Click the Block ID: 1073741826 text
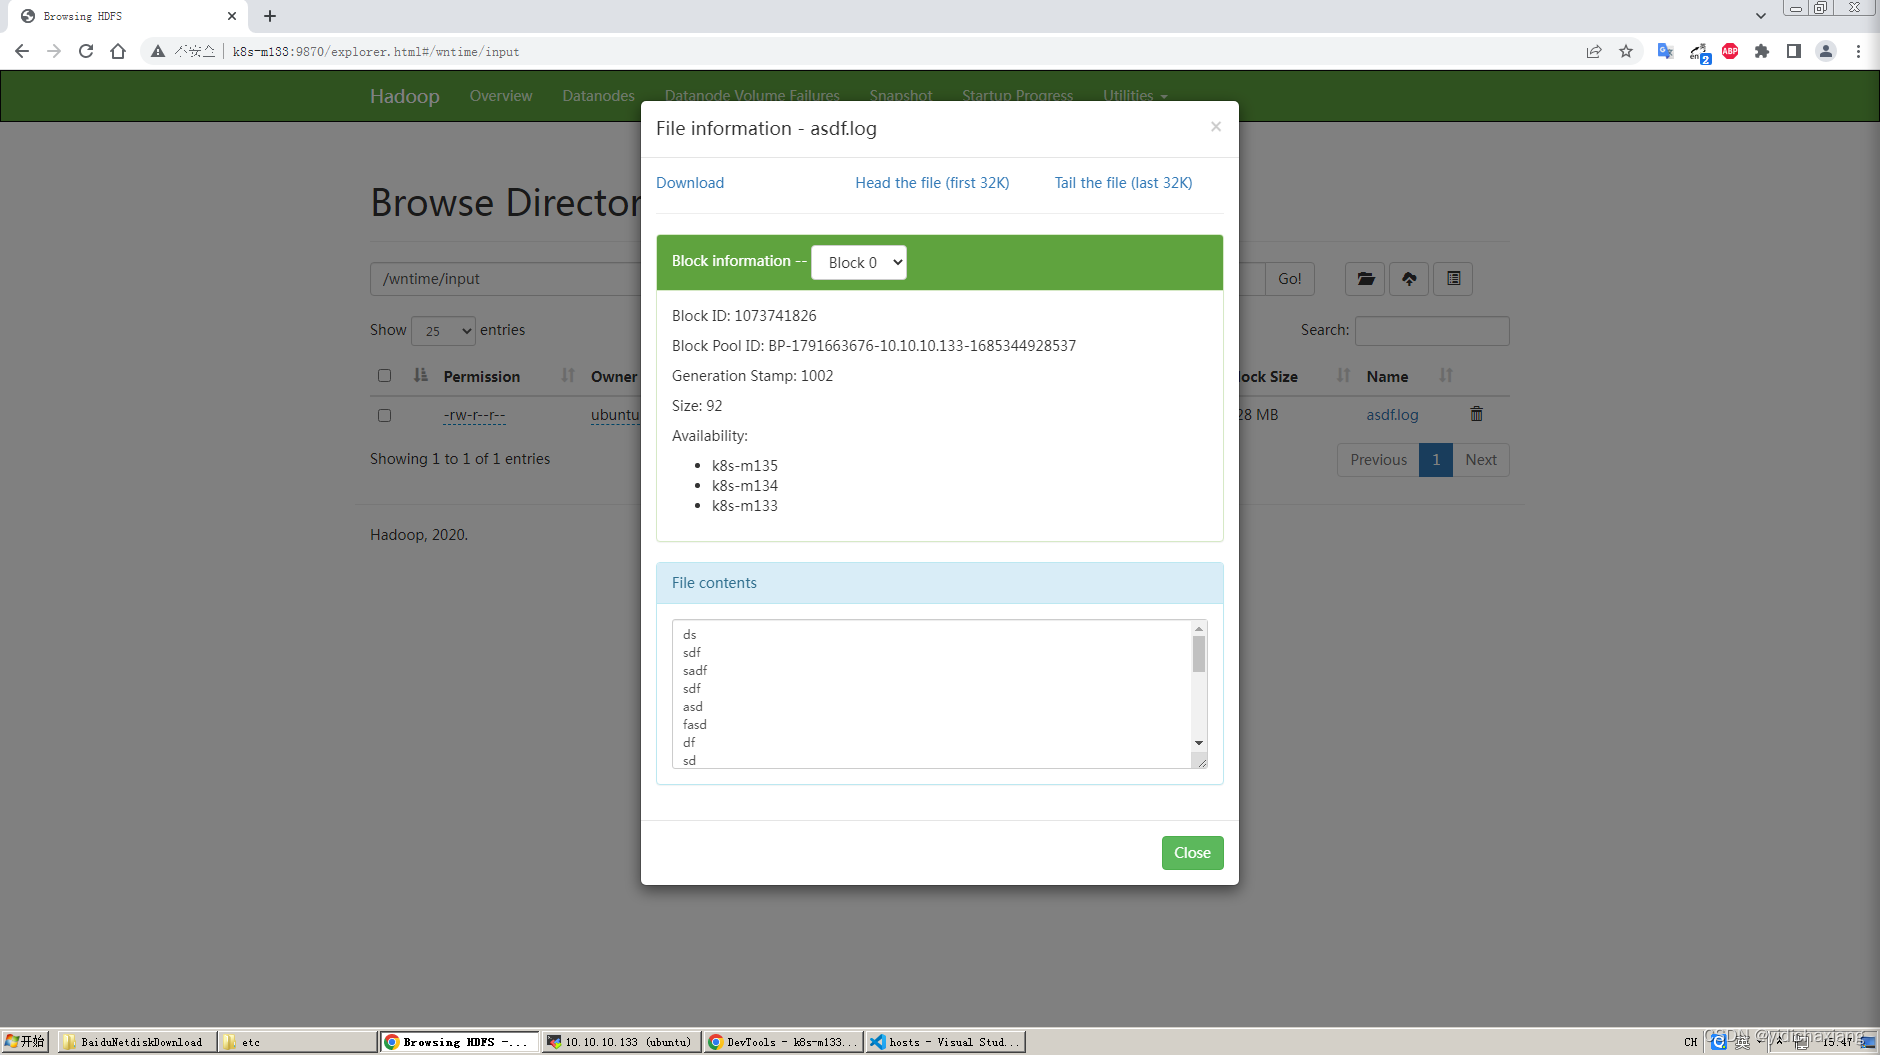Viewport: 1880px width, 1055px height. tap(744, 316)
